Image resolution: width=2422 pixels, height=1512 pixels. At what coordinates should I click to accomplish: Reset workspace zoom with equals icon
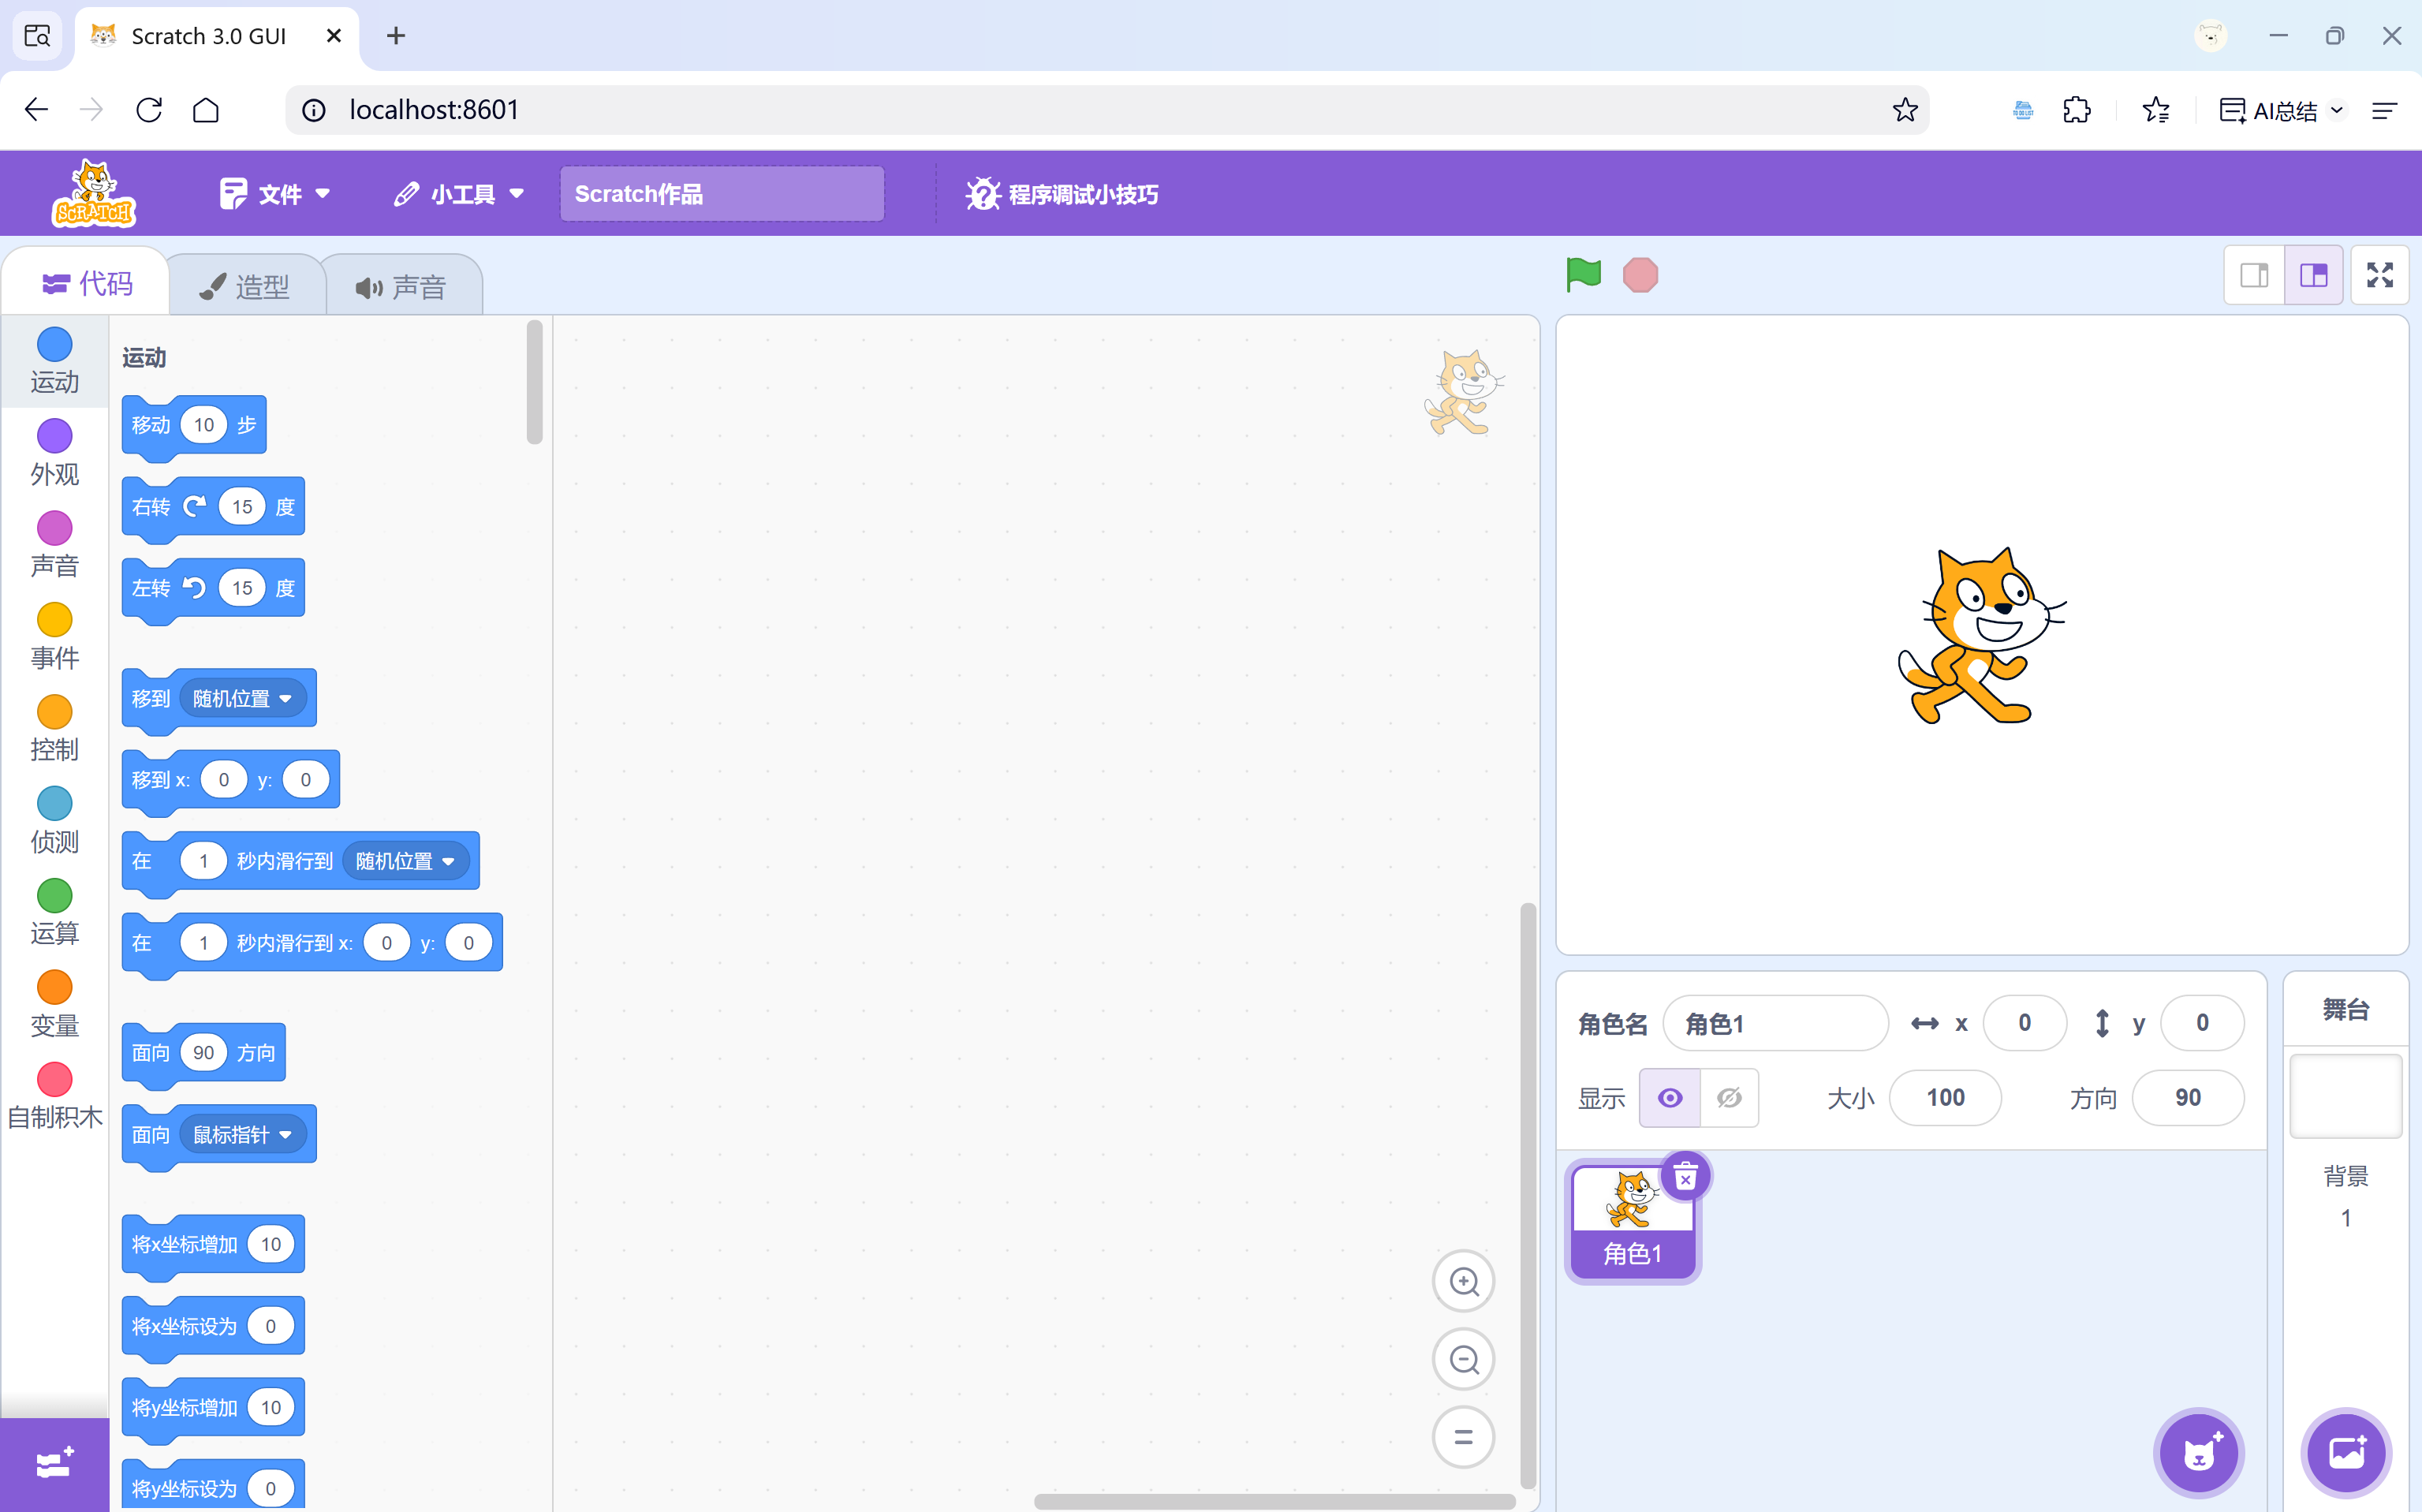click(1463, 1437)
